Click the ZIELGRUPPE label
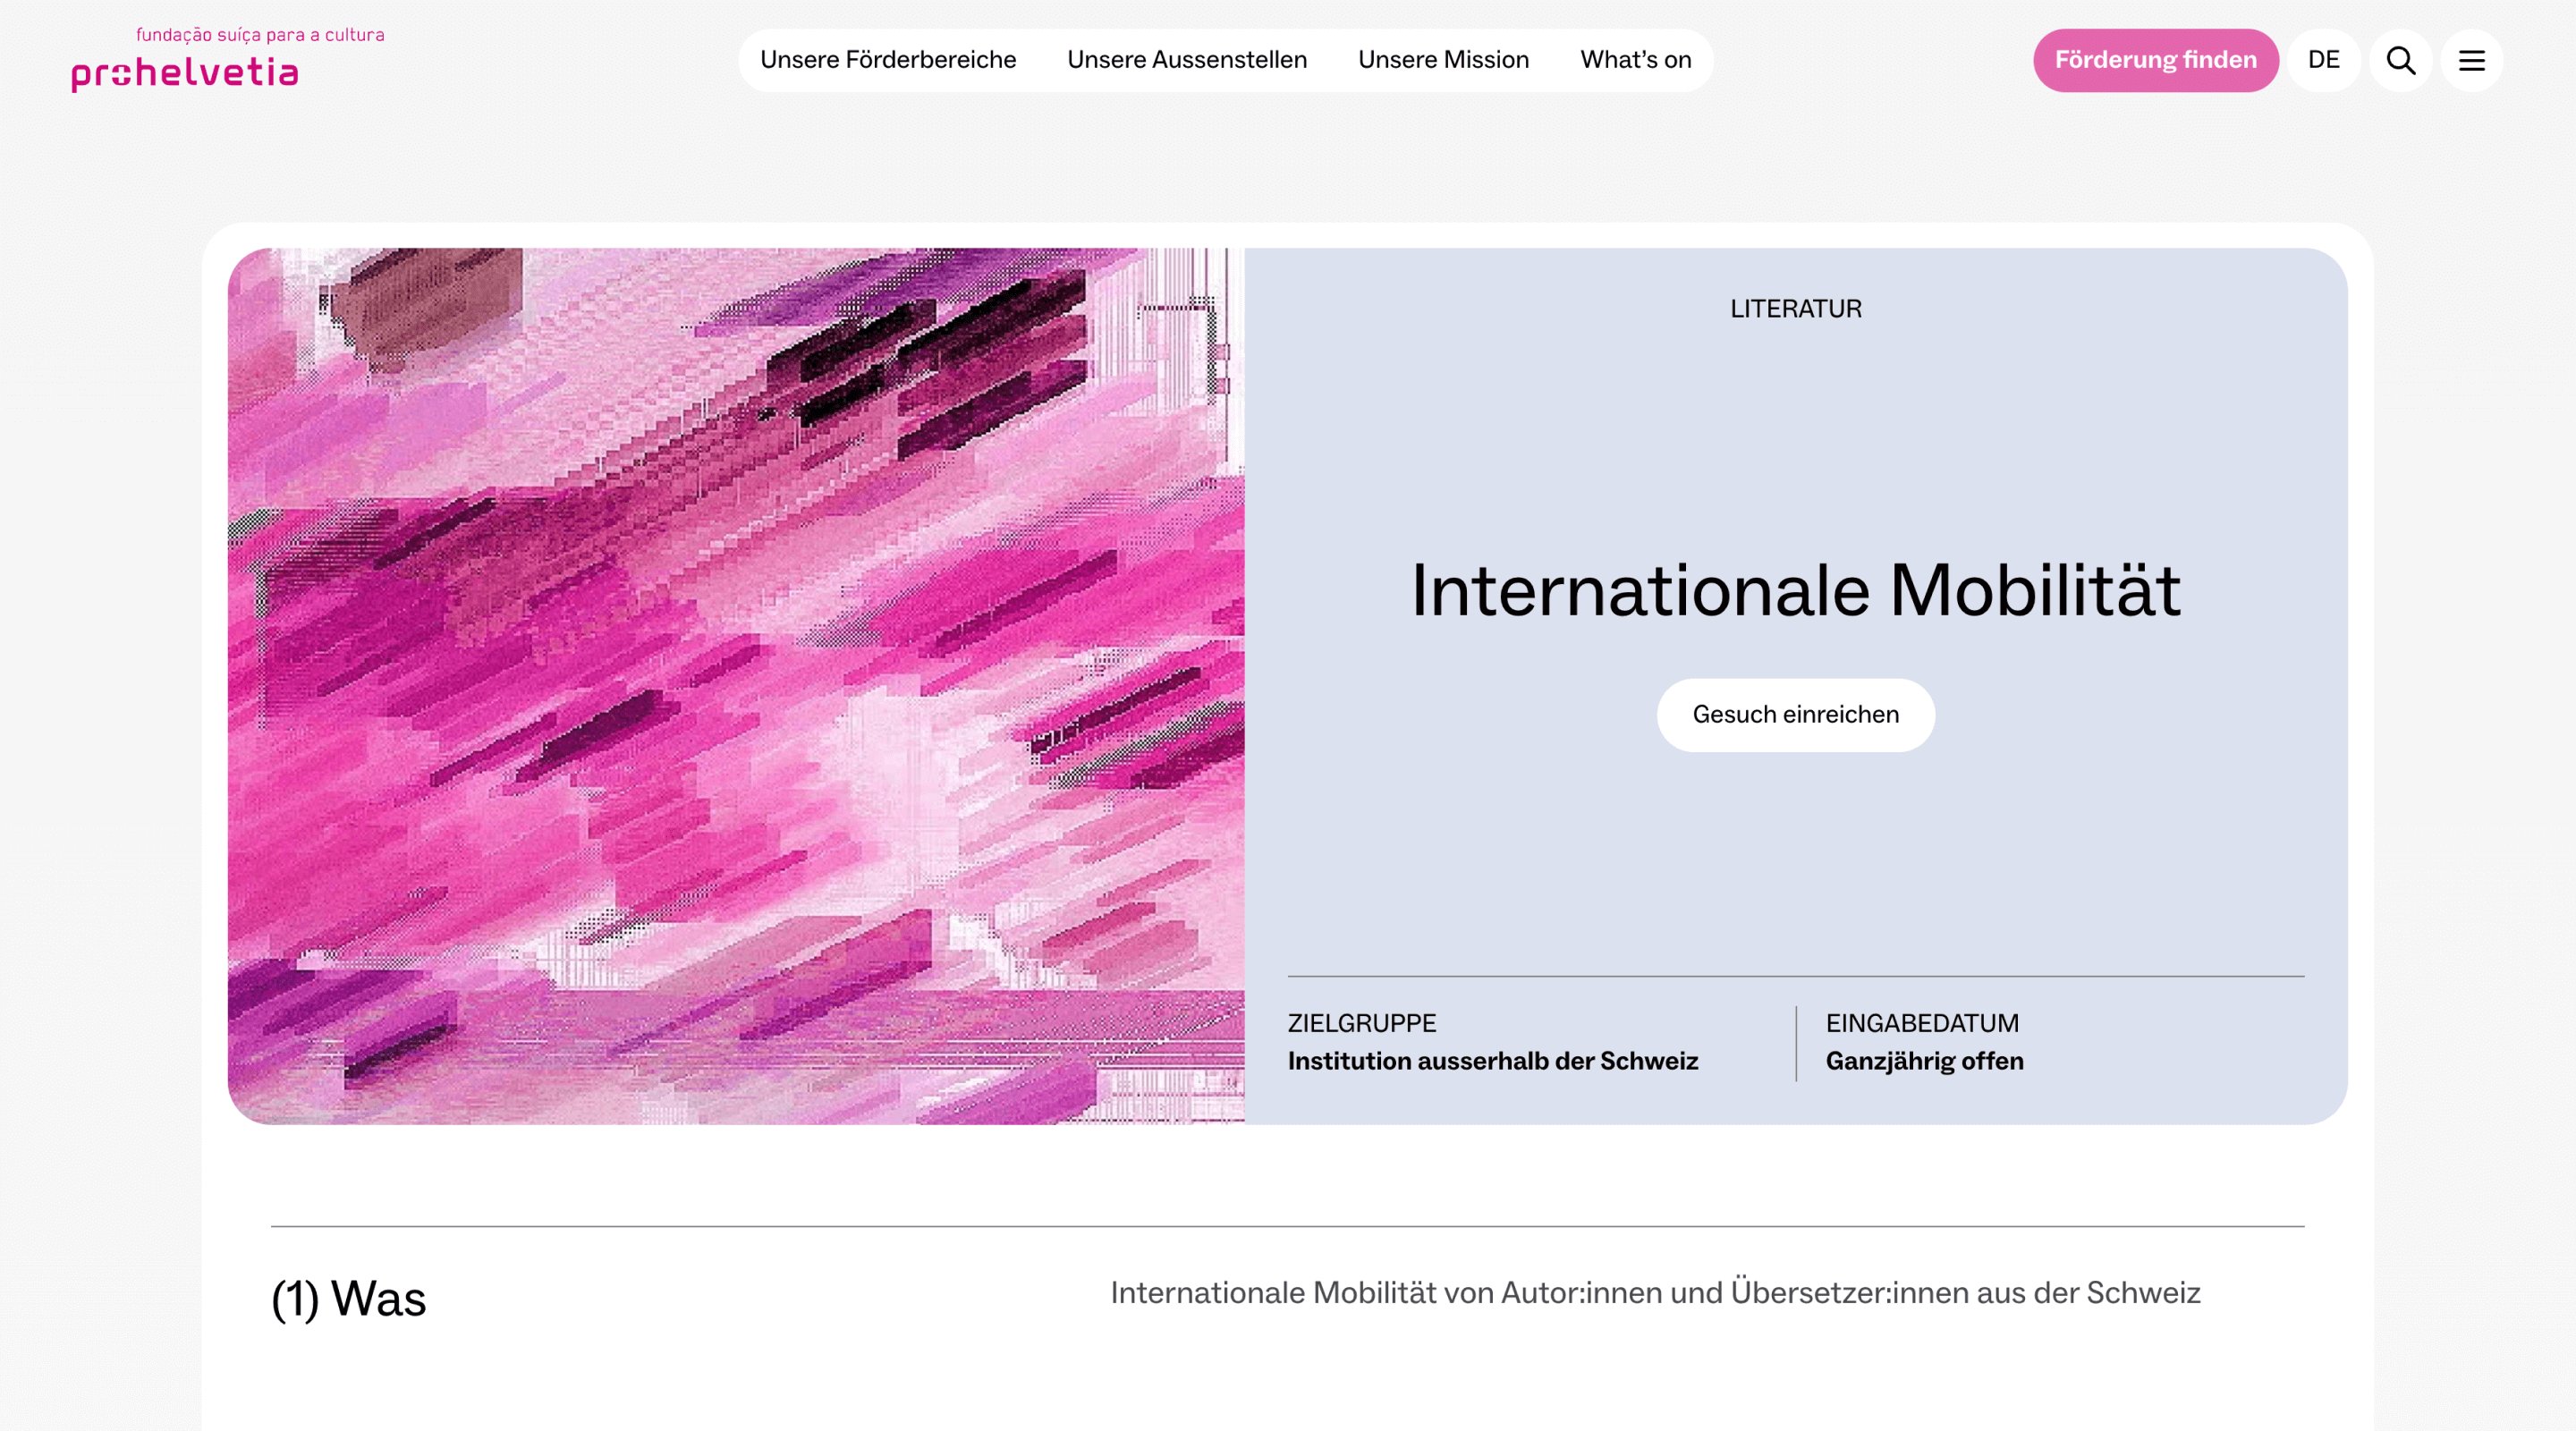The image size is (2576, 1431). point(1361,1023)
